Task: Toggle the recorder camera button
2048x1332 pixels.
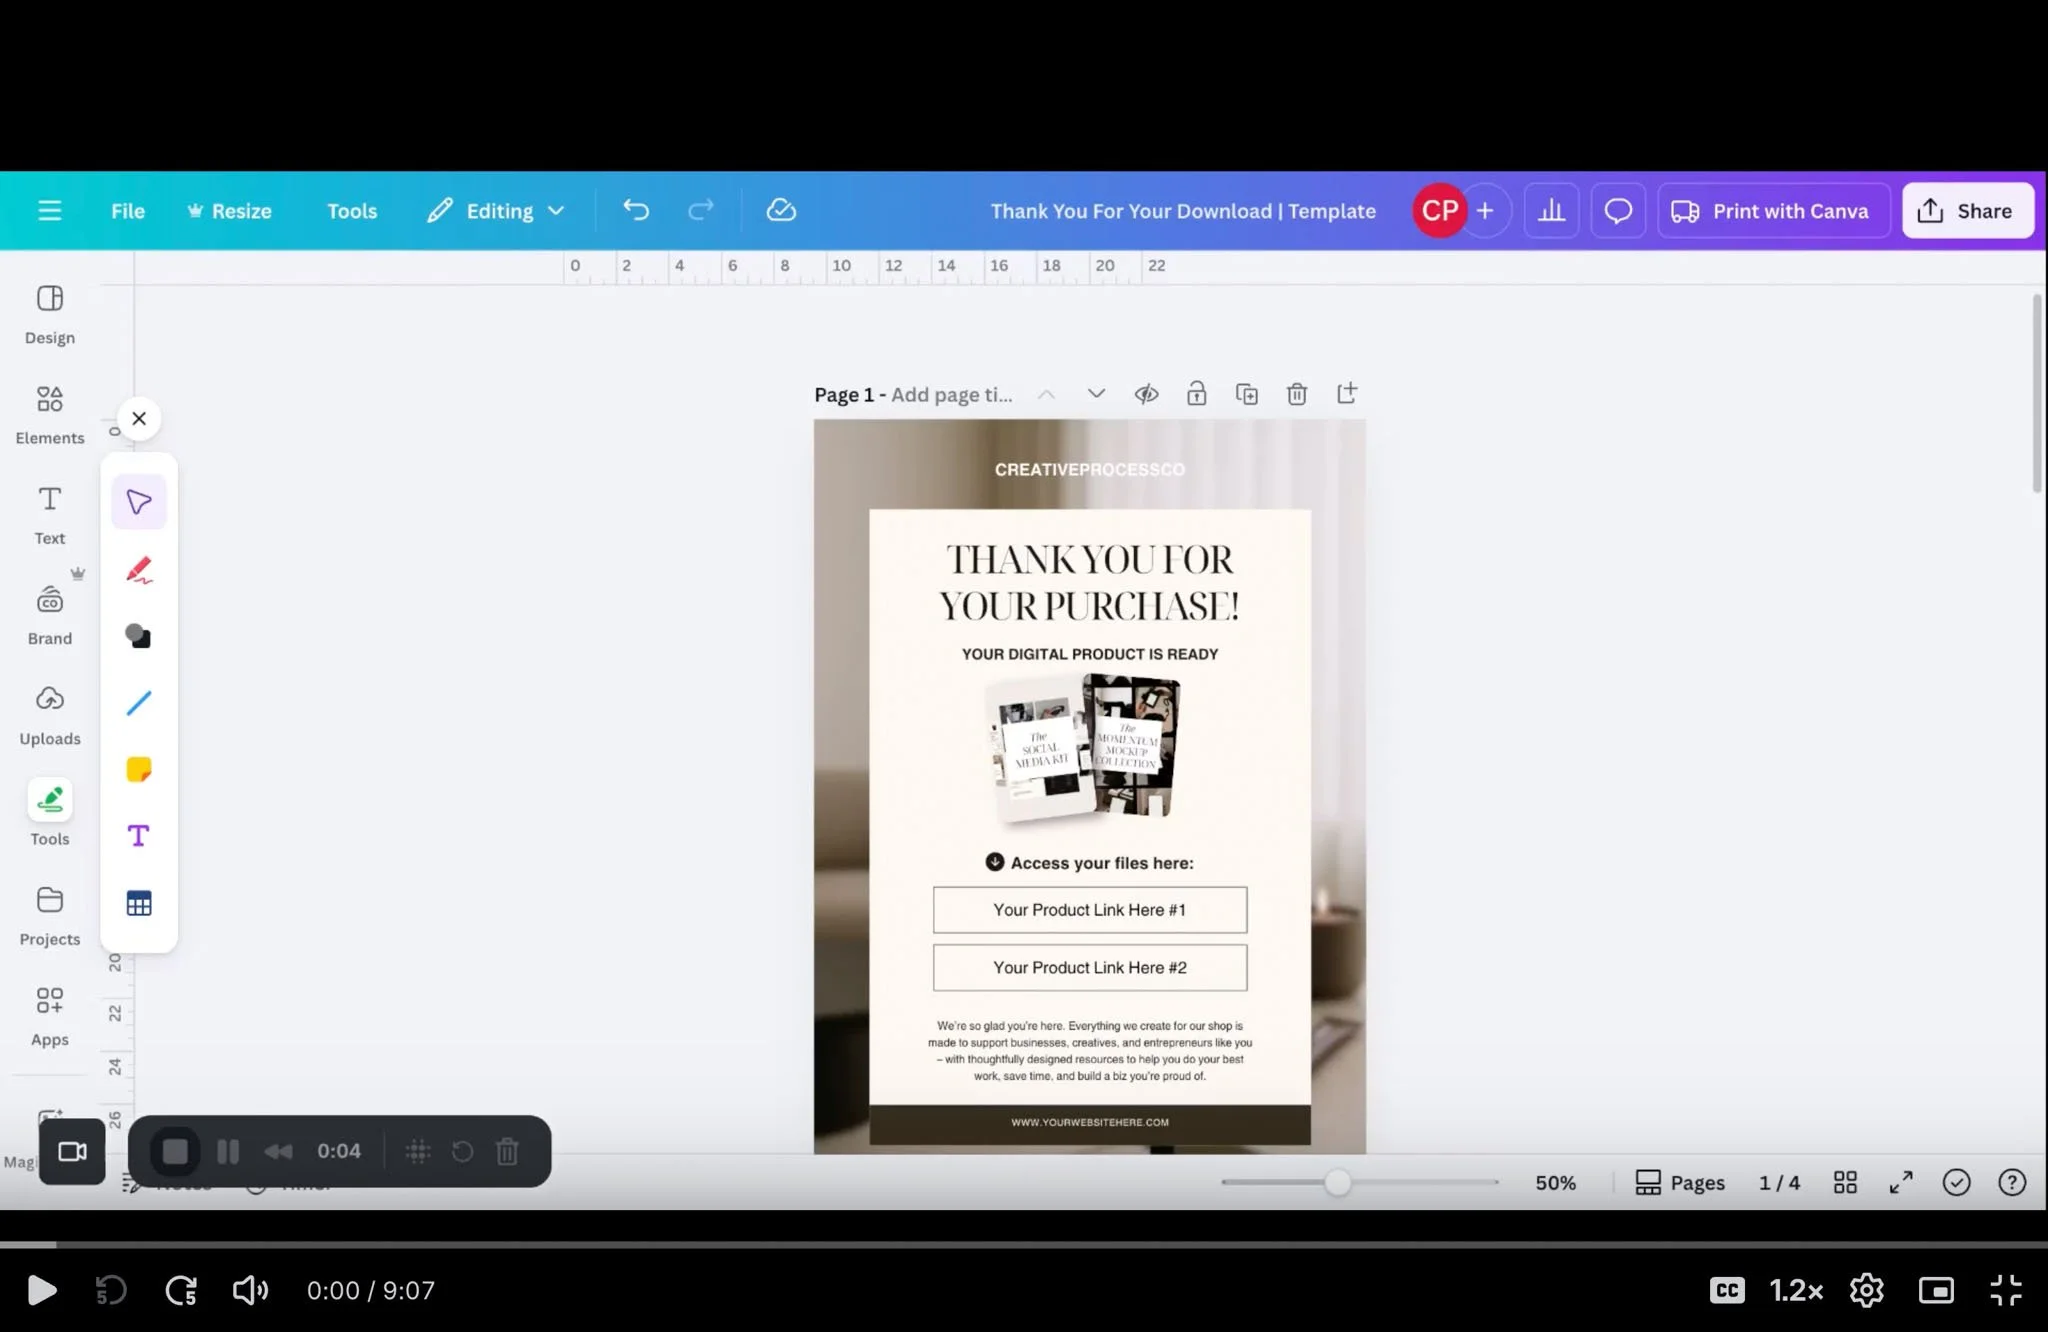Action: click(72, 1152)
